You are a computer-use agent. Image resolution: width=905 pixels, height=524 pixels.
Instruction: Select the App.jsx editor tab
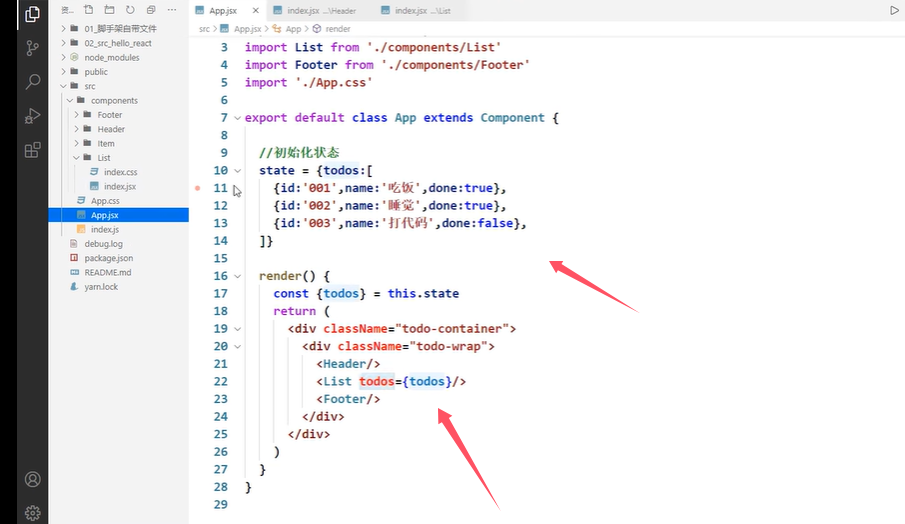tap(223, 10)
